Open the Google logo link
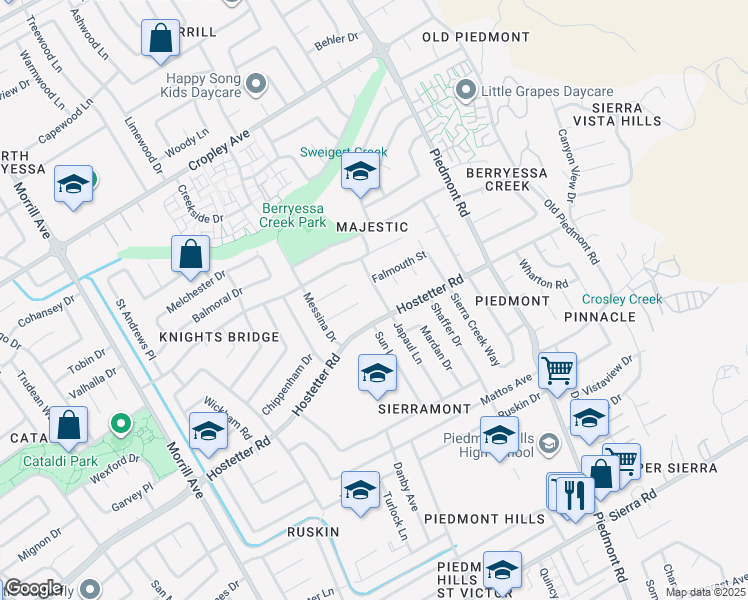 pyautogui.click(x=33, y=589)
